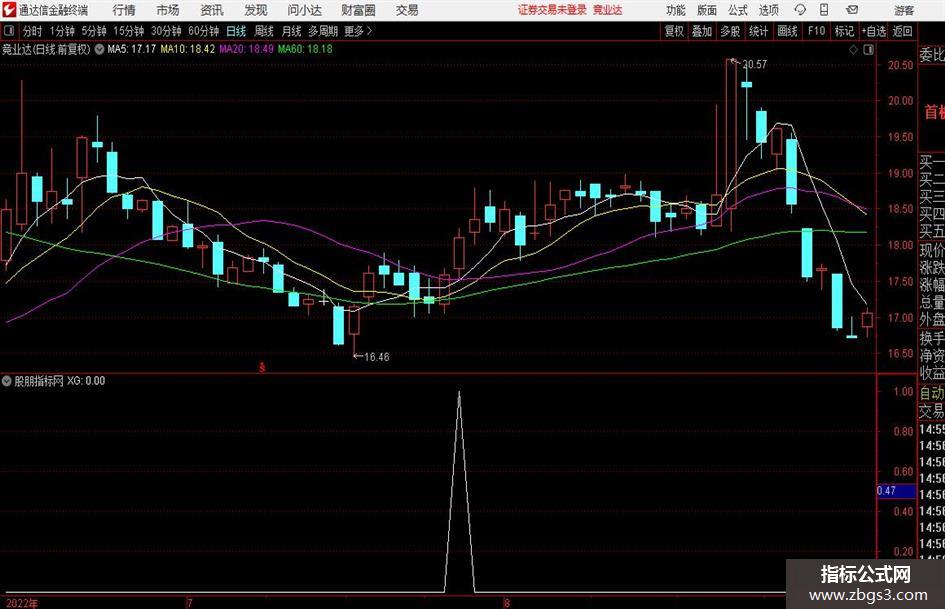Open the 市场 menu
The height and width of the screenshot is (609, 945).
(168, 10)
